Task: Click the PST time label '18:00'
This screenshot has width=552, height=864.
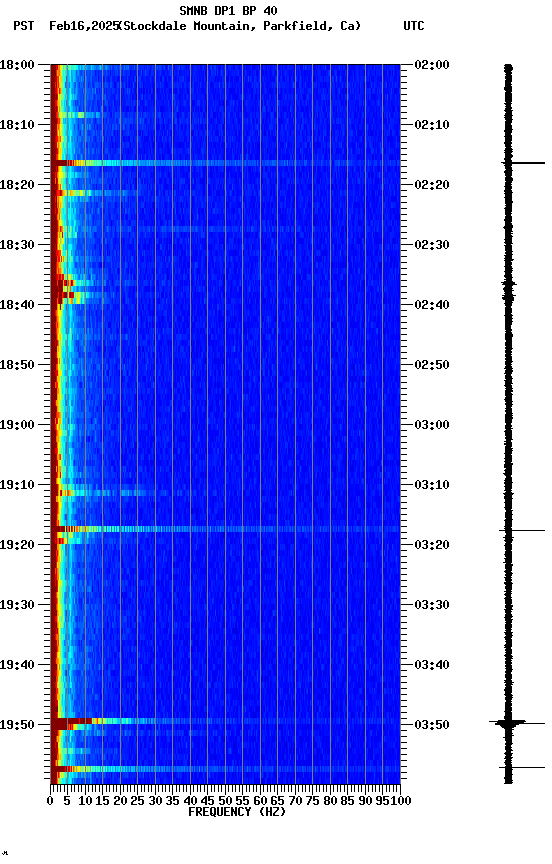Action: 17,65
